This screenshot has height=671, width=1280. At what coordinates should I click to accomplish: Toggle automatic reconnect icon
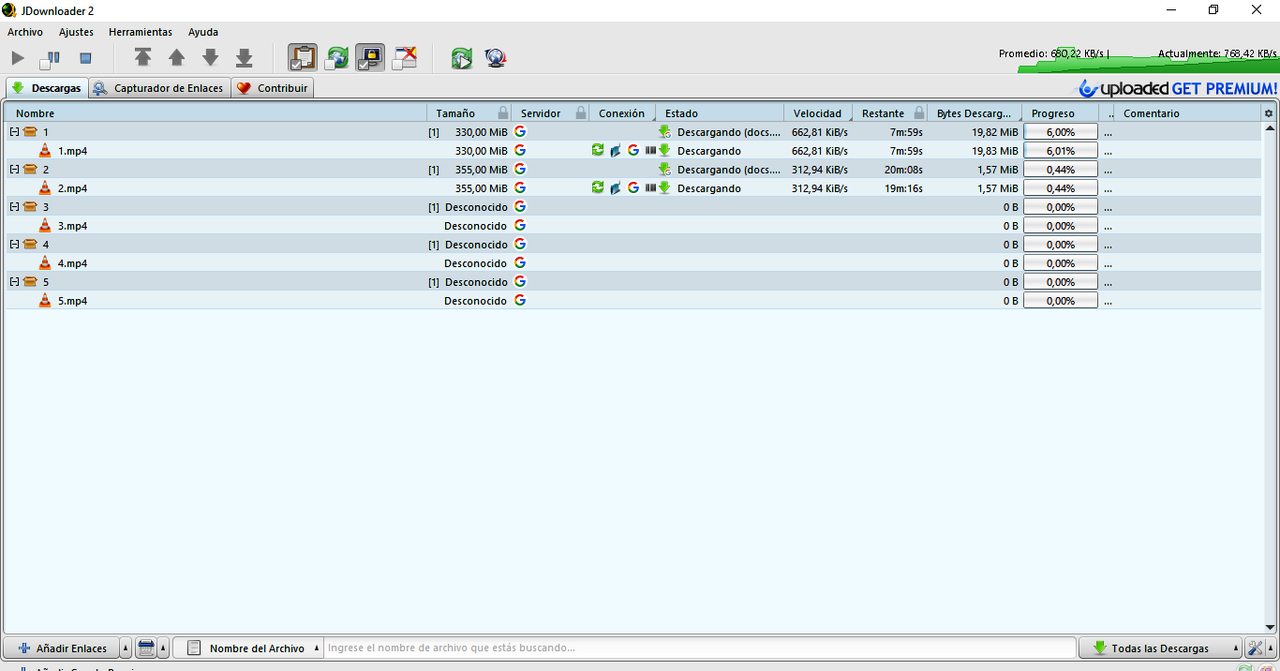(337, 58)
